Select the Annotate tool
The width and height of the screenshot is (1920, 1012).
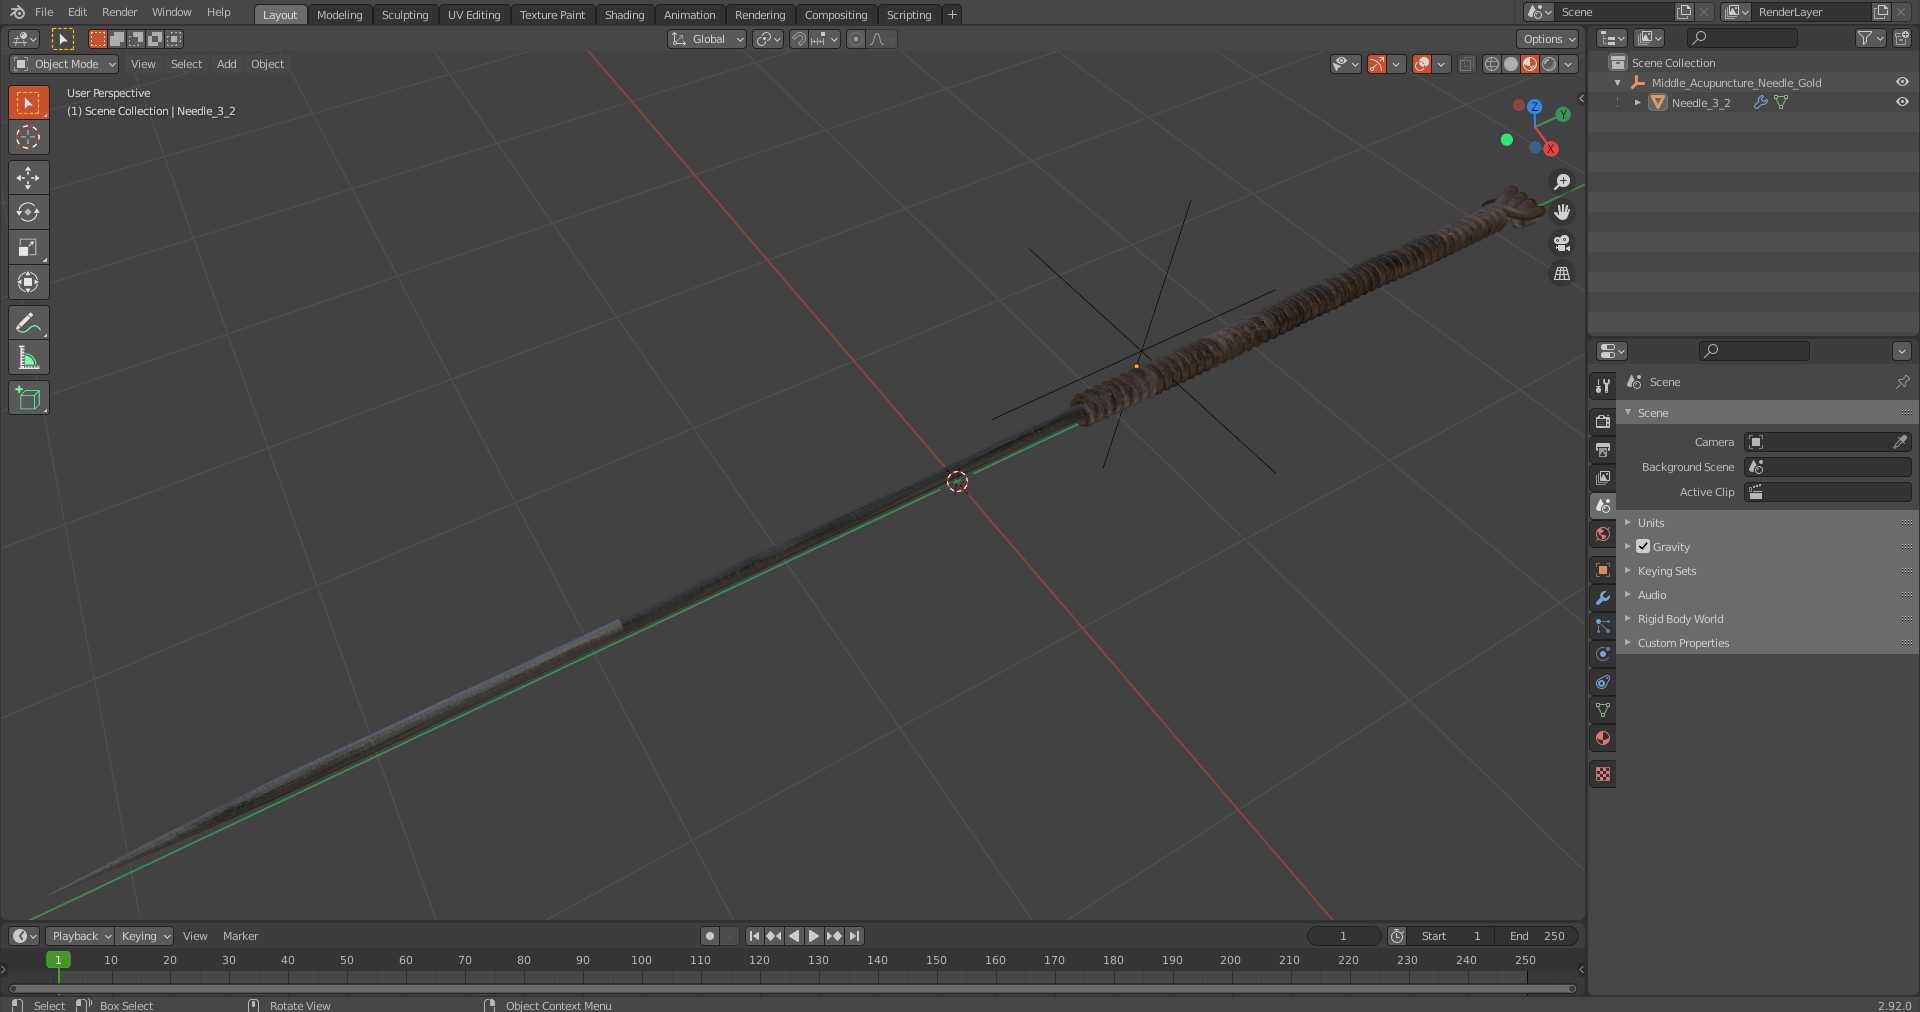(28, 323)
